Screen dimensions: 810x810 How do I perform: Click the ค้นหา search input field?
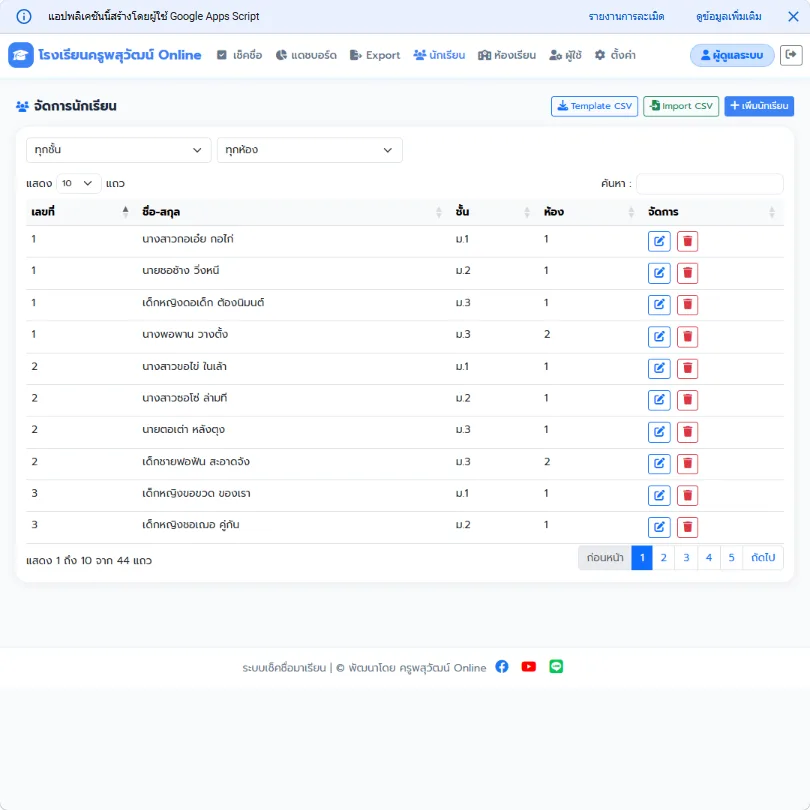pyautogui.click(x=709, y=183)
